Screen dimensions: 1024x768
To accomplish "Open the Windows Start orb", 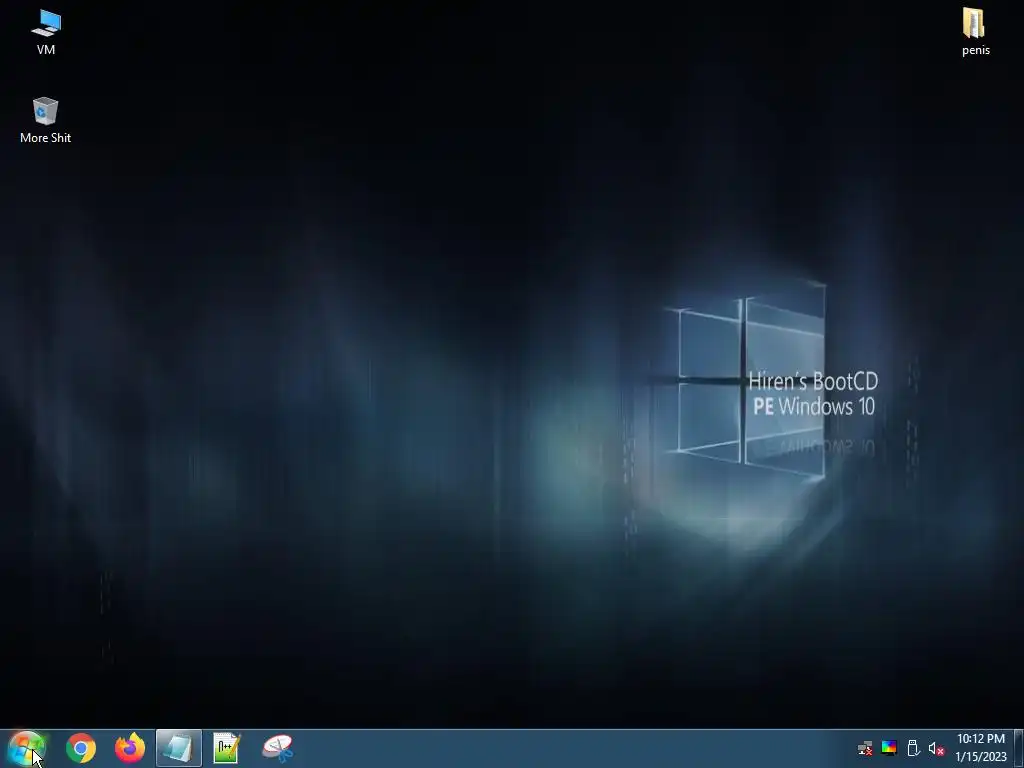I will 27,748.
